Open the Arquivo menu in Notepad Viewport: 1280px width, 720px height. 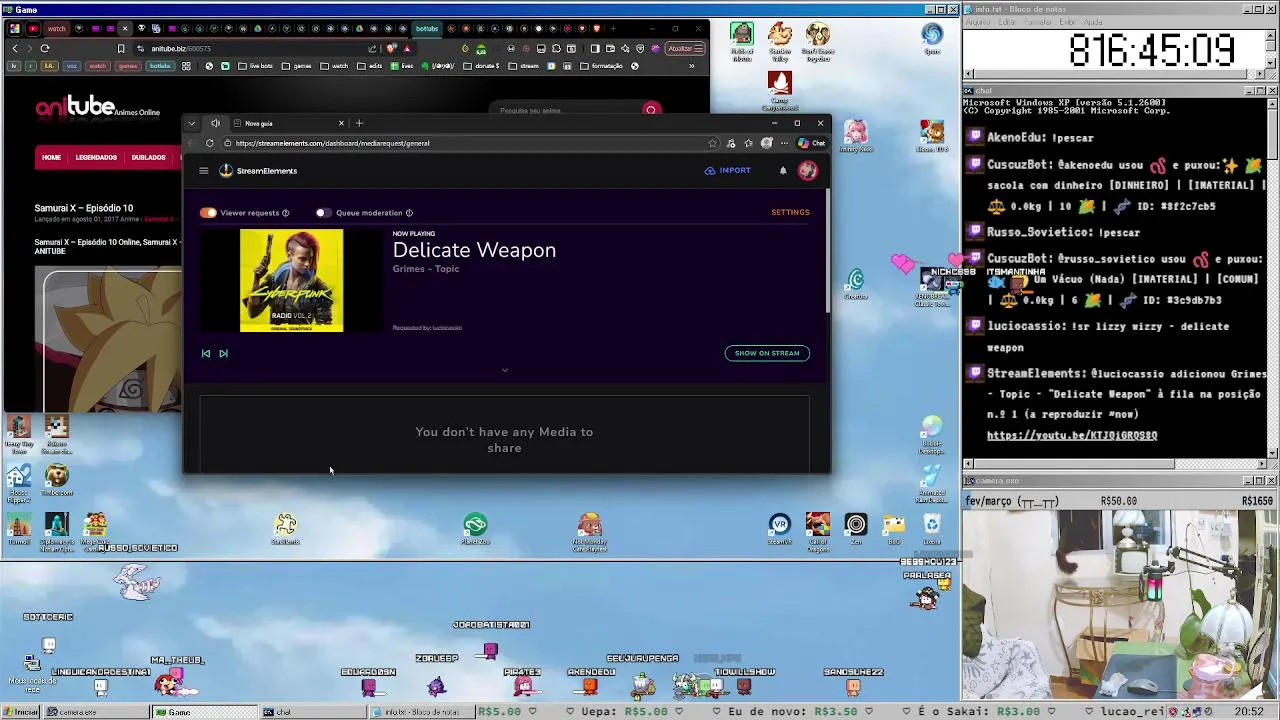click(x=976, y=22)
